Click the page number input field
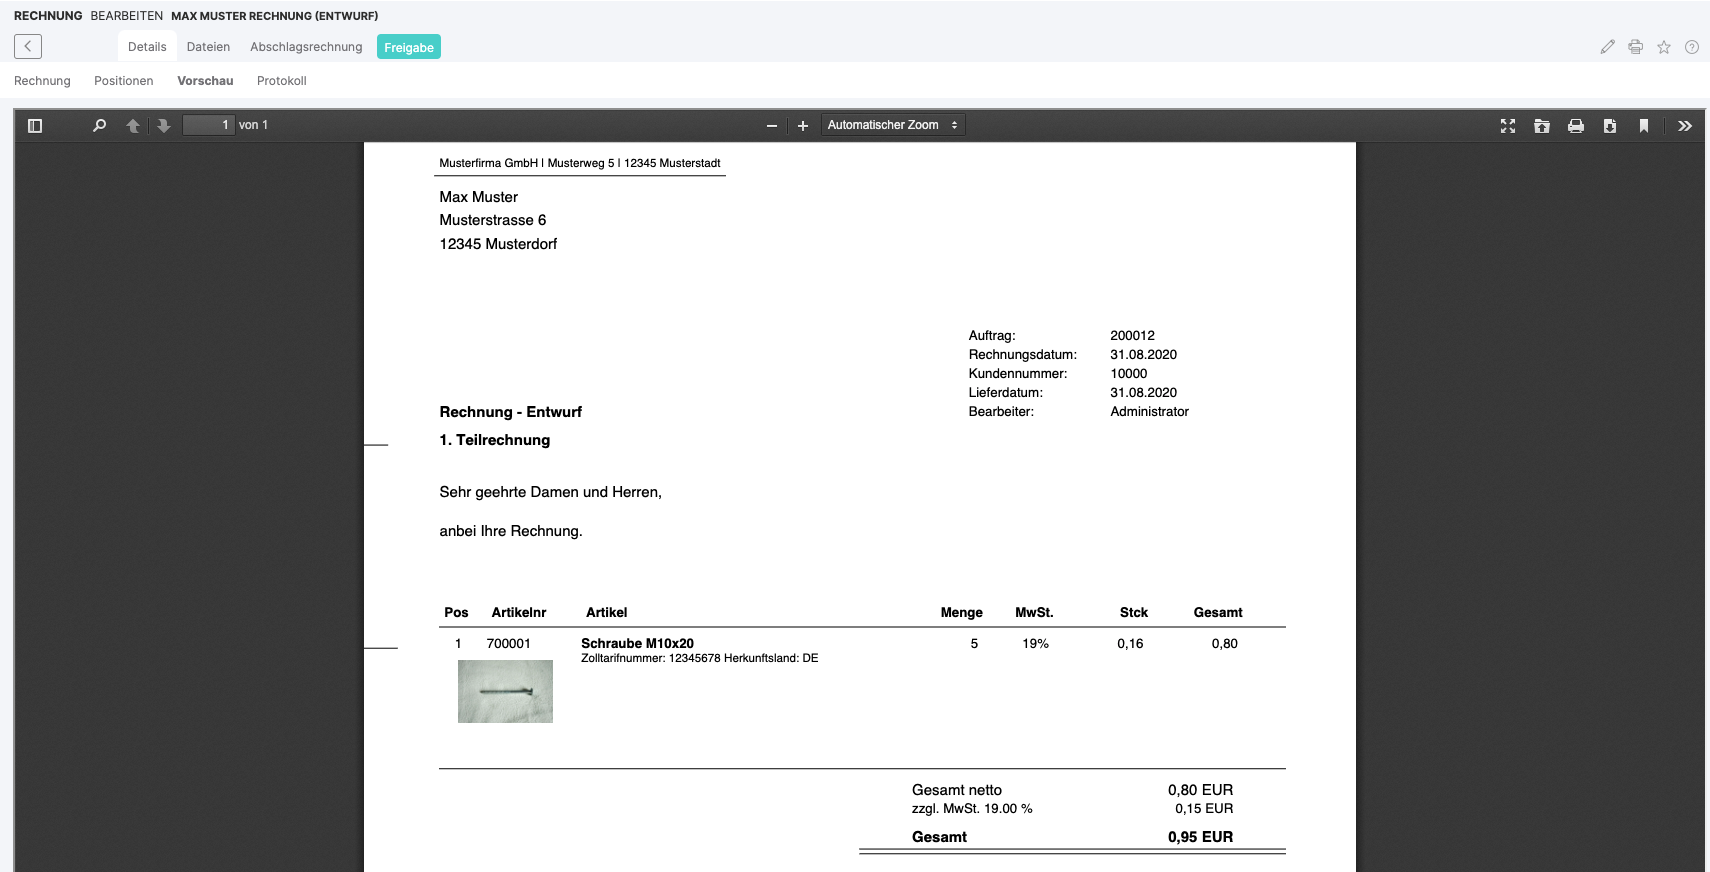The height and width of the screenshot is (872, 1710). tap(208, 125)
